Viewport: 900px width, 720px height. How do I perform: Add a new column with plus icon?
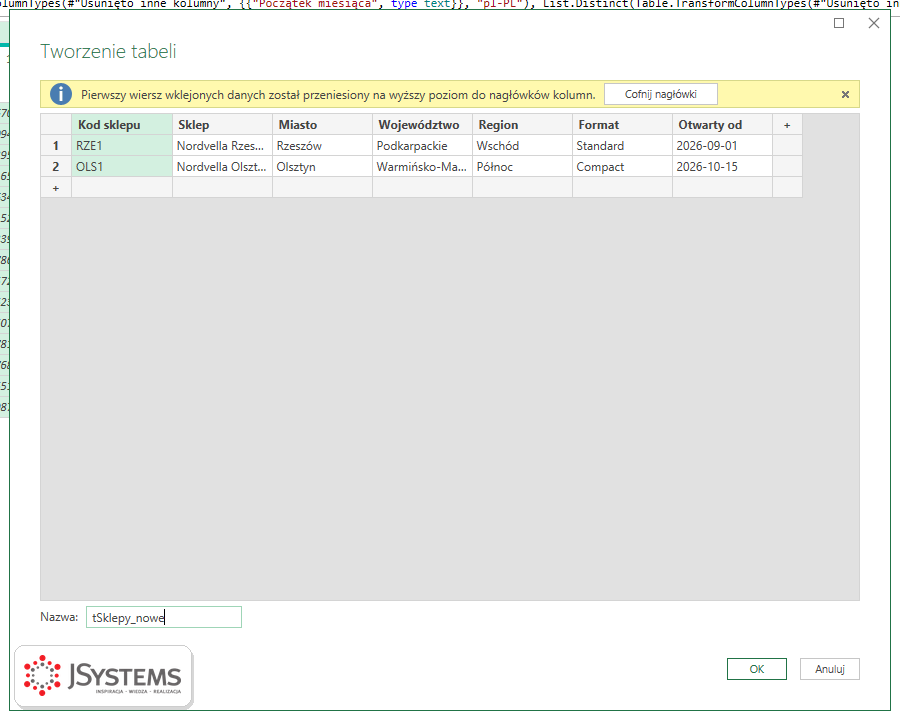click(x=787, y=125)
